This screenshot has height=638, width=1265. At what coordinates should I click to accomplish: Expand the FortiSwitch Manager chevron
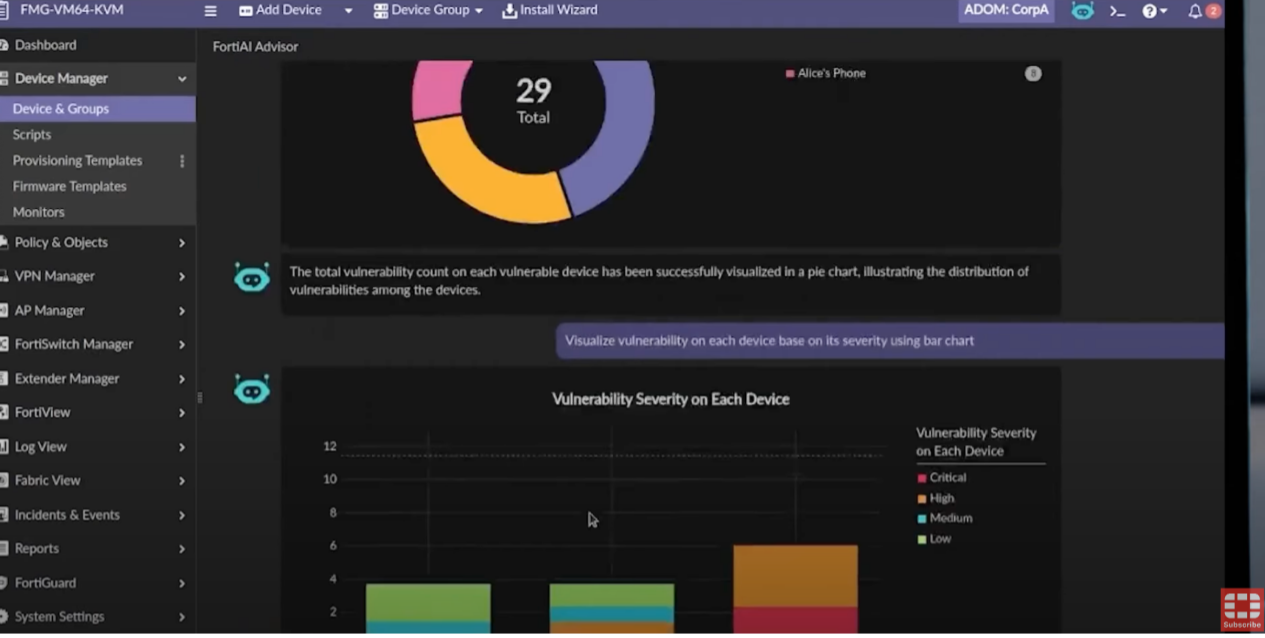point(182,345)
